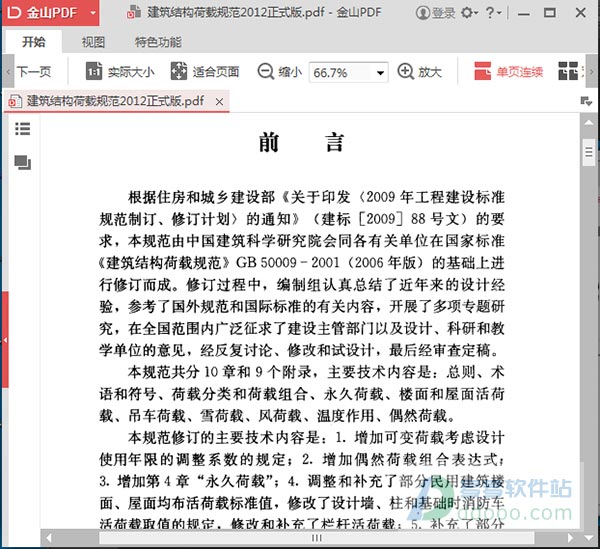Click the PDF file icon in title bar
Screen dimensions: 600x549
[x=134, y=13]
